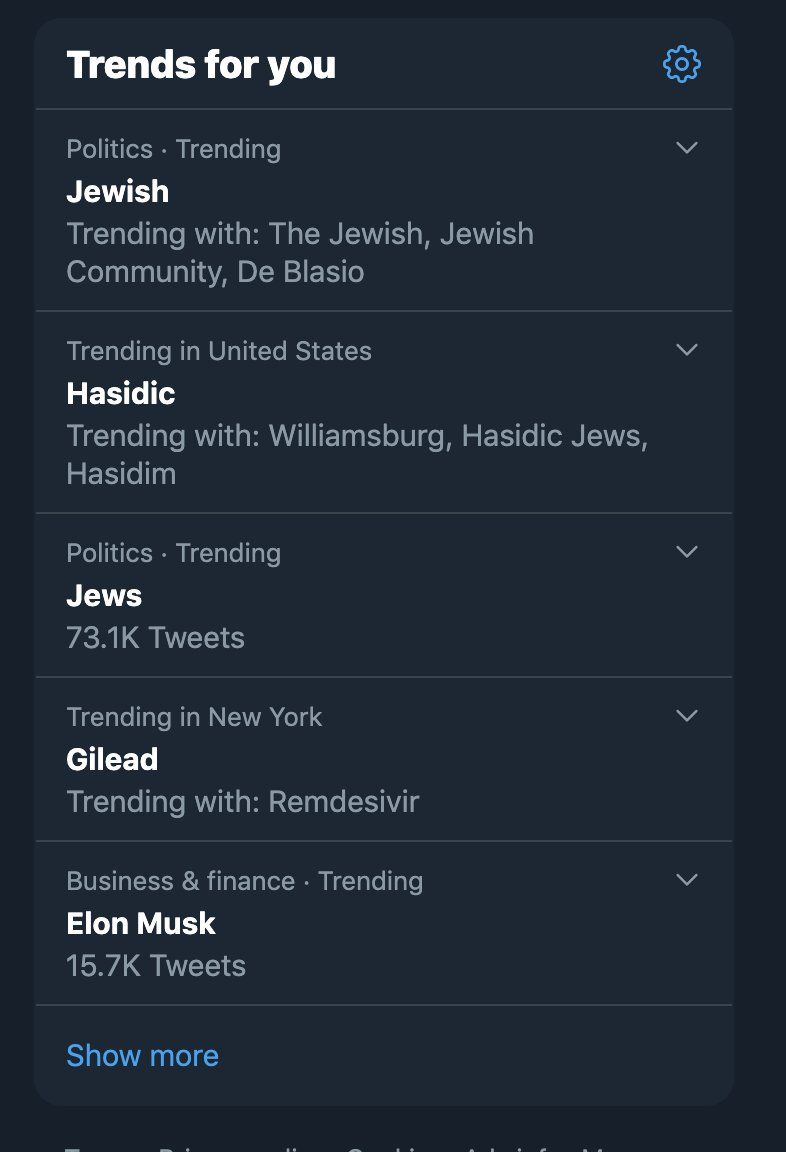786x1152 pixels.
Task: Click the "15.7K Tweets" count
Action: click(156, 965)
